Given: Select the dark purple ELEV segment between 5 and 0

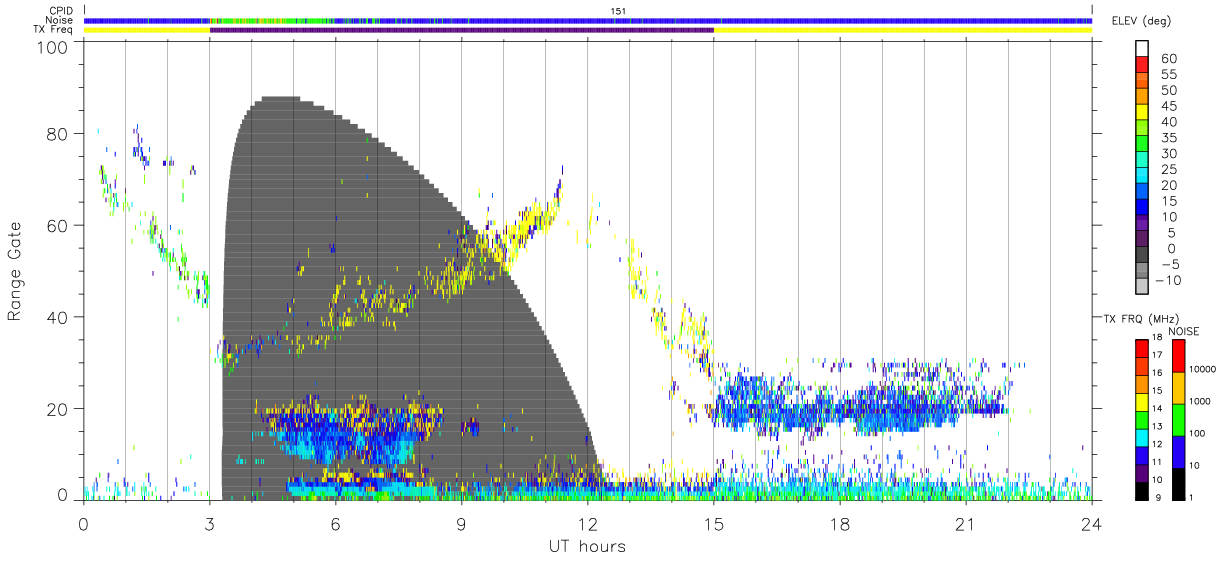Looking at the screenshot, I should (1141, 239).
